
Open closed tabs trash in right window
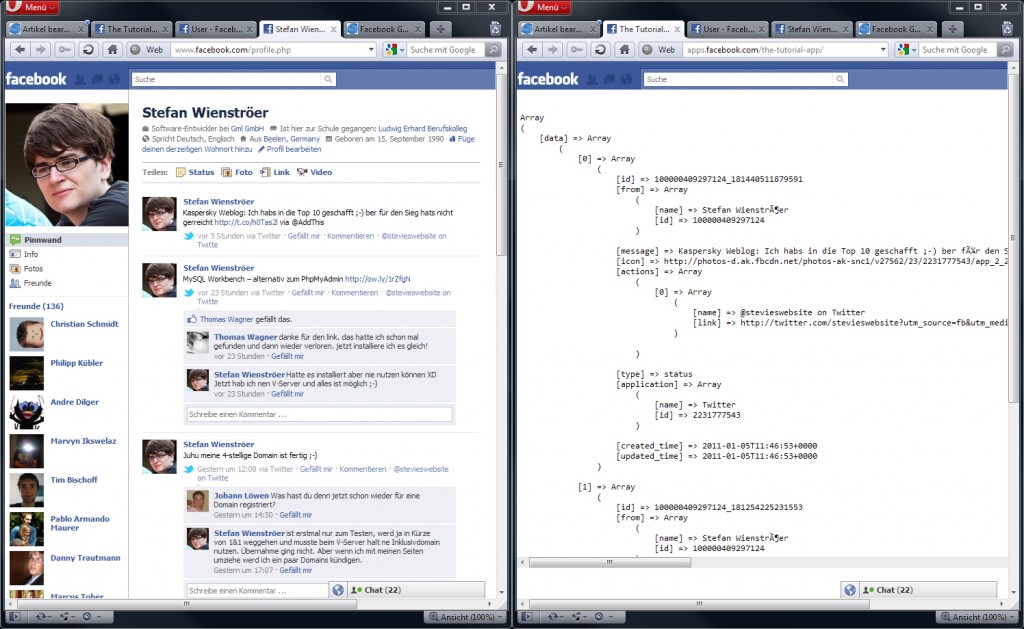tap(1008, 29)
